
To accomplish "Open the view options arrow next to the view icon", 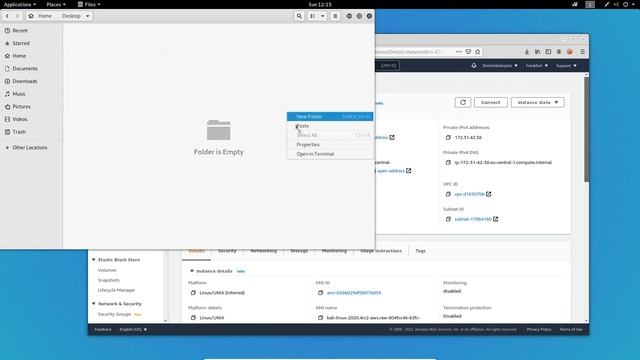I will coord(322,16).
